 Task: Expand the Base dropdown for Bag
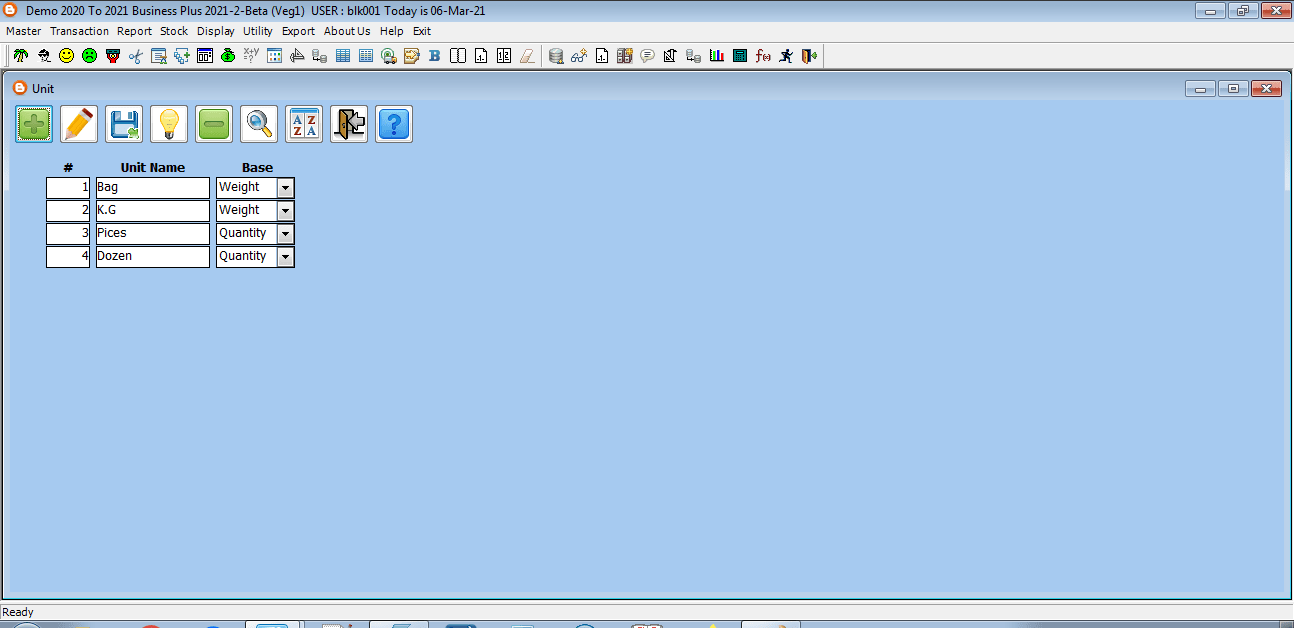point(285,188)
